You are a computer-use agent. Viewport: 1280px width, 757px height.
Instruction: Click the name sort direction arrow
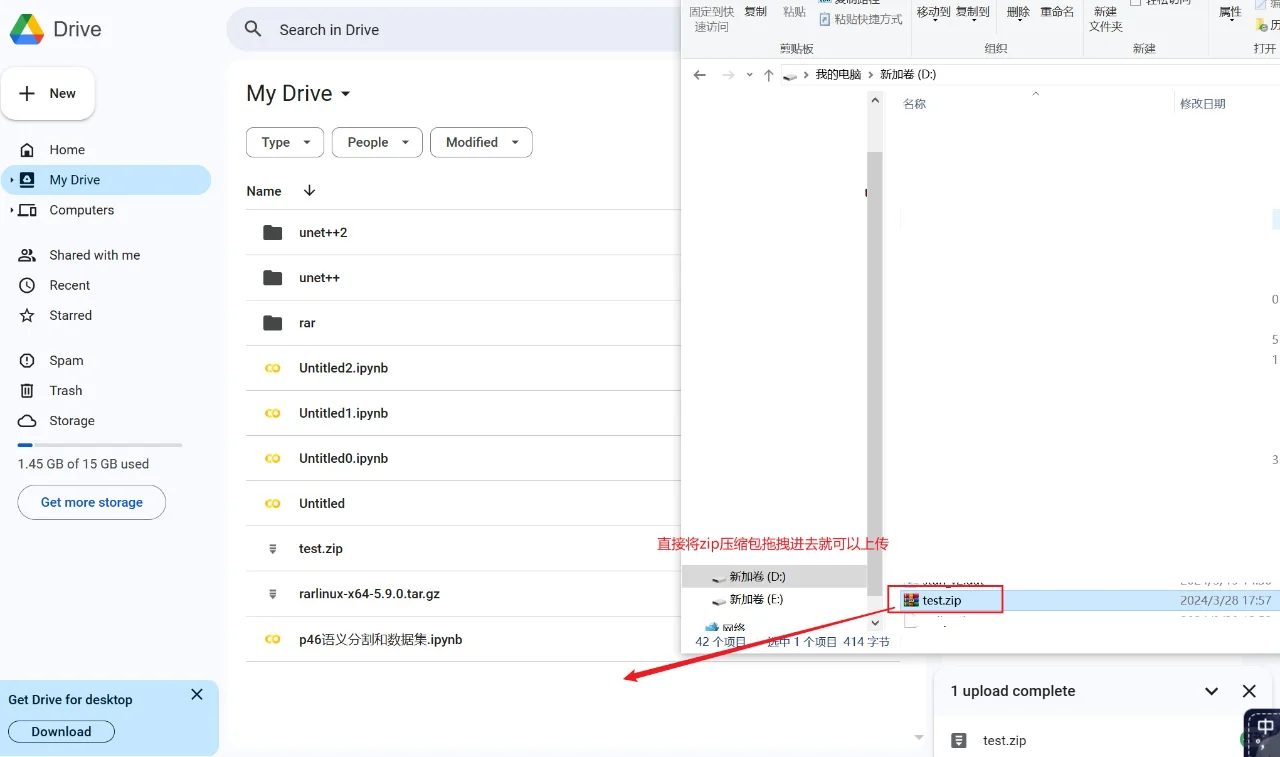pyautogui.click(x=309, y=191)
